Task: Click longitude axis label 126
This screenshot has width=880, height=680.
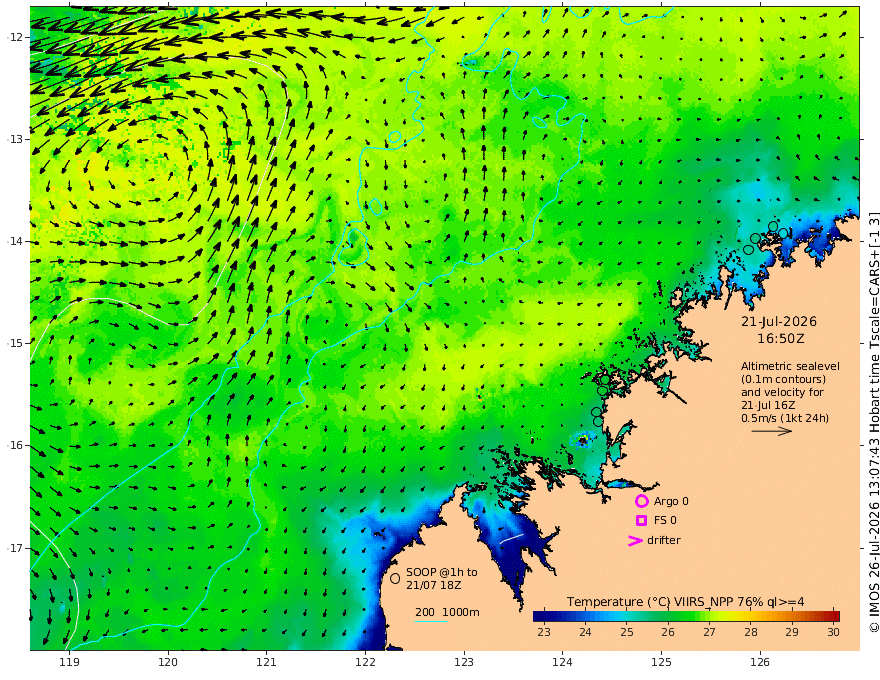Action: tap(760, 663)
